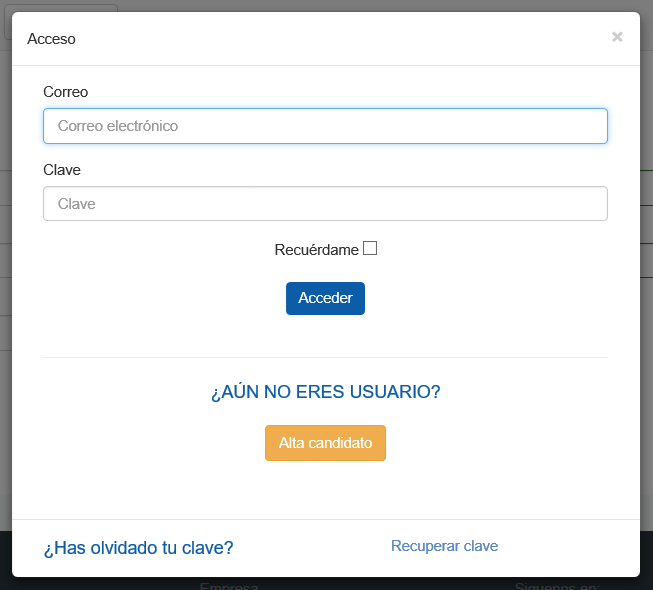653x590 pixels.
Task: Click the ¿AÚN NO ERES USUARIO? heading
Action: pyautogui.click(x=325, y=392)
